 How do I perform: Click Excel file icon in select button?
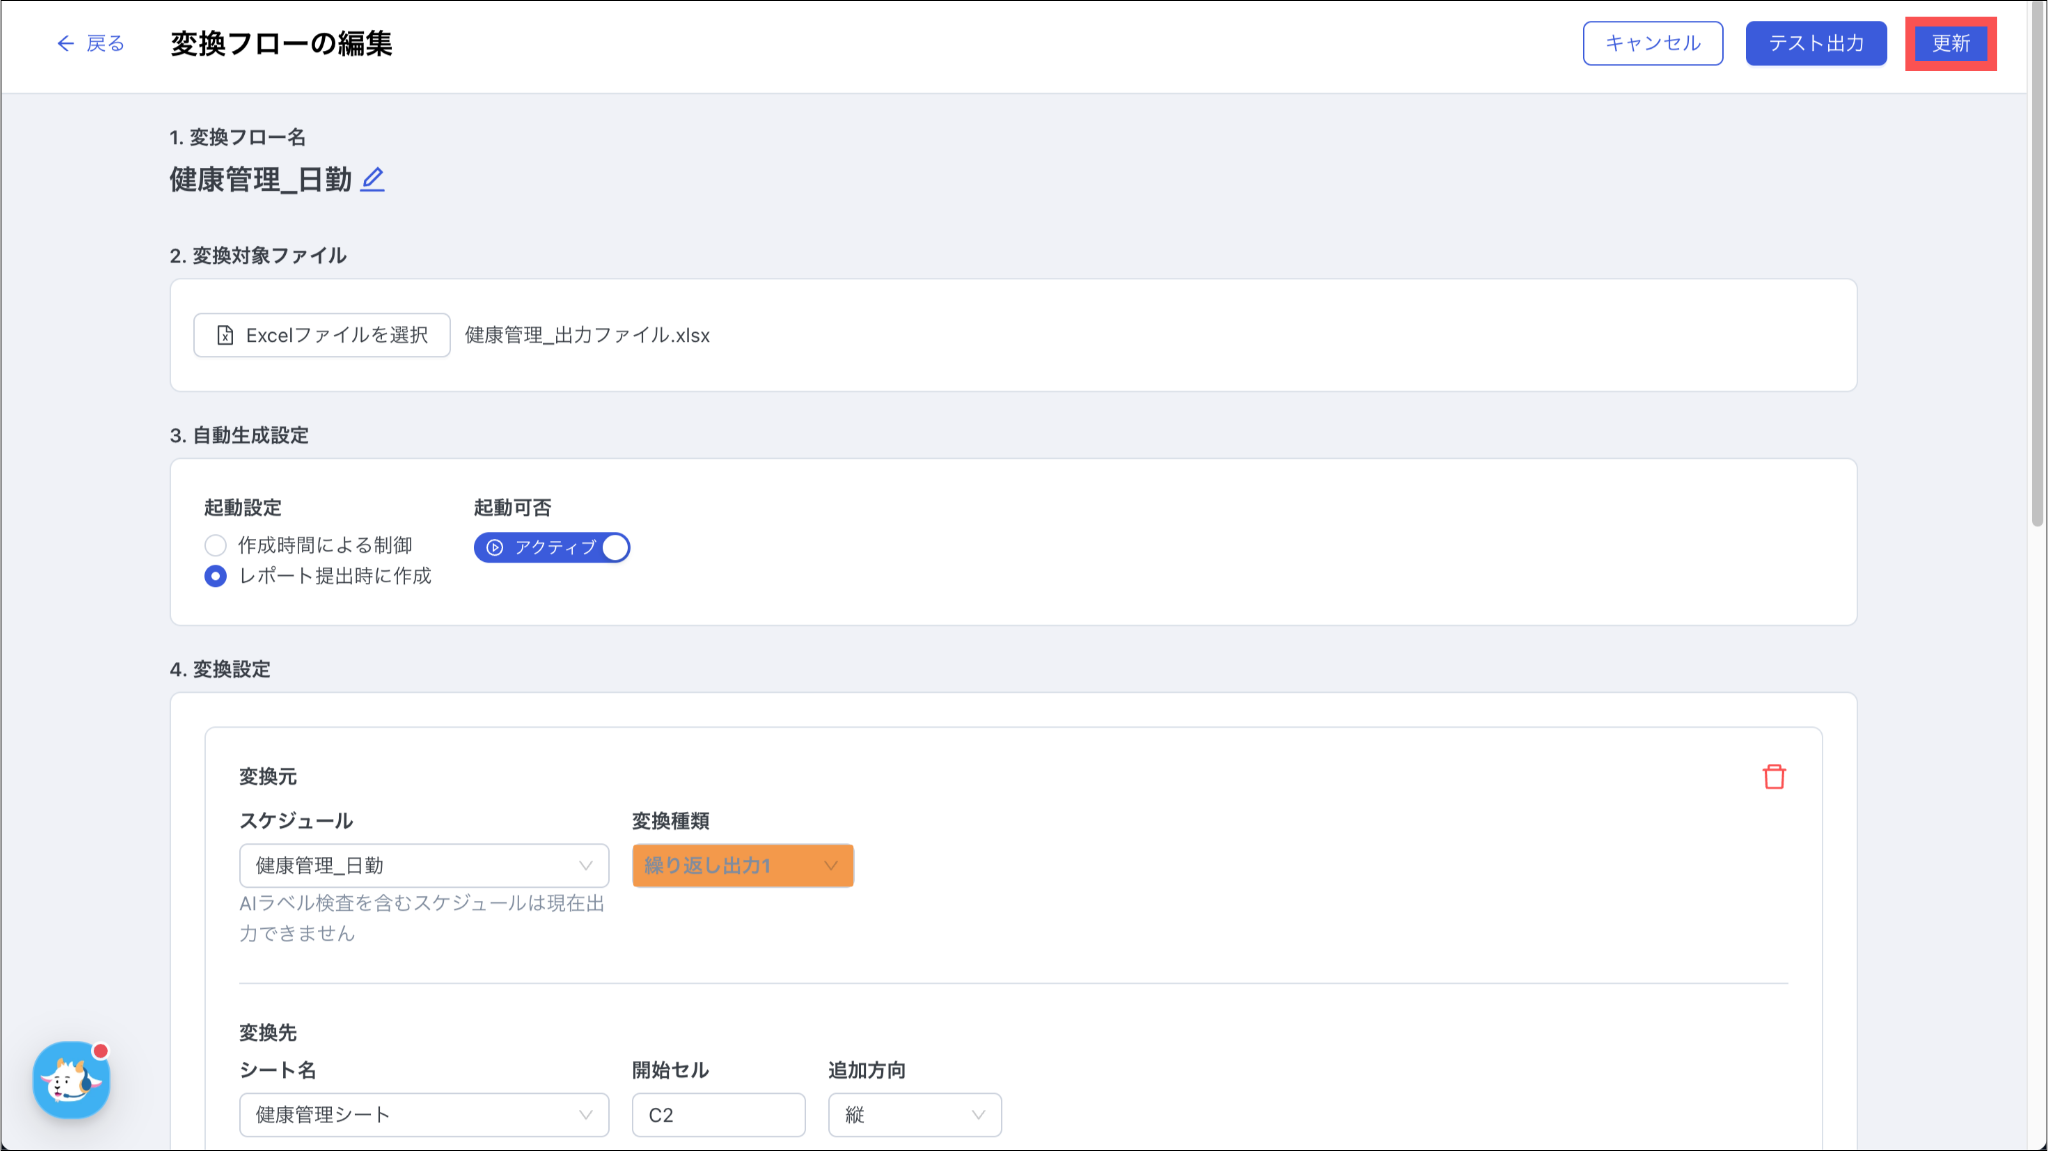[x=225, y=335]
